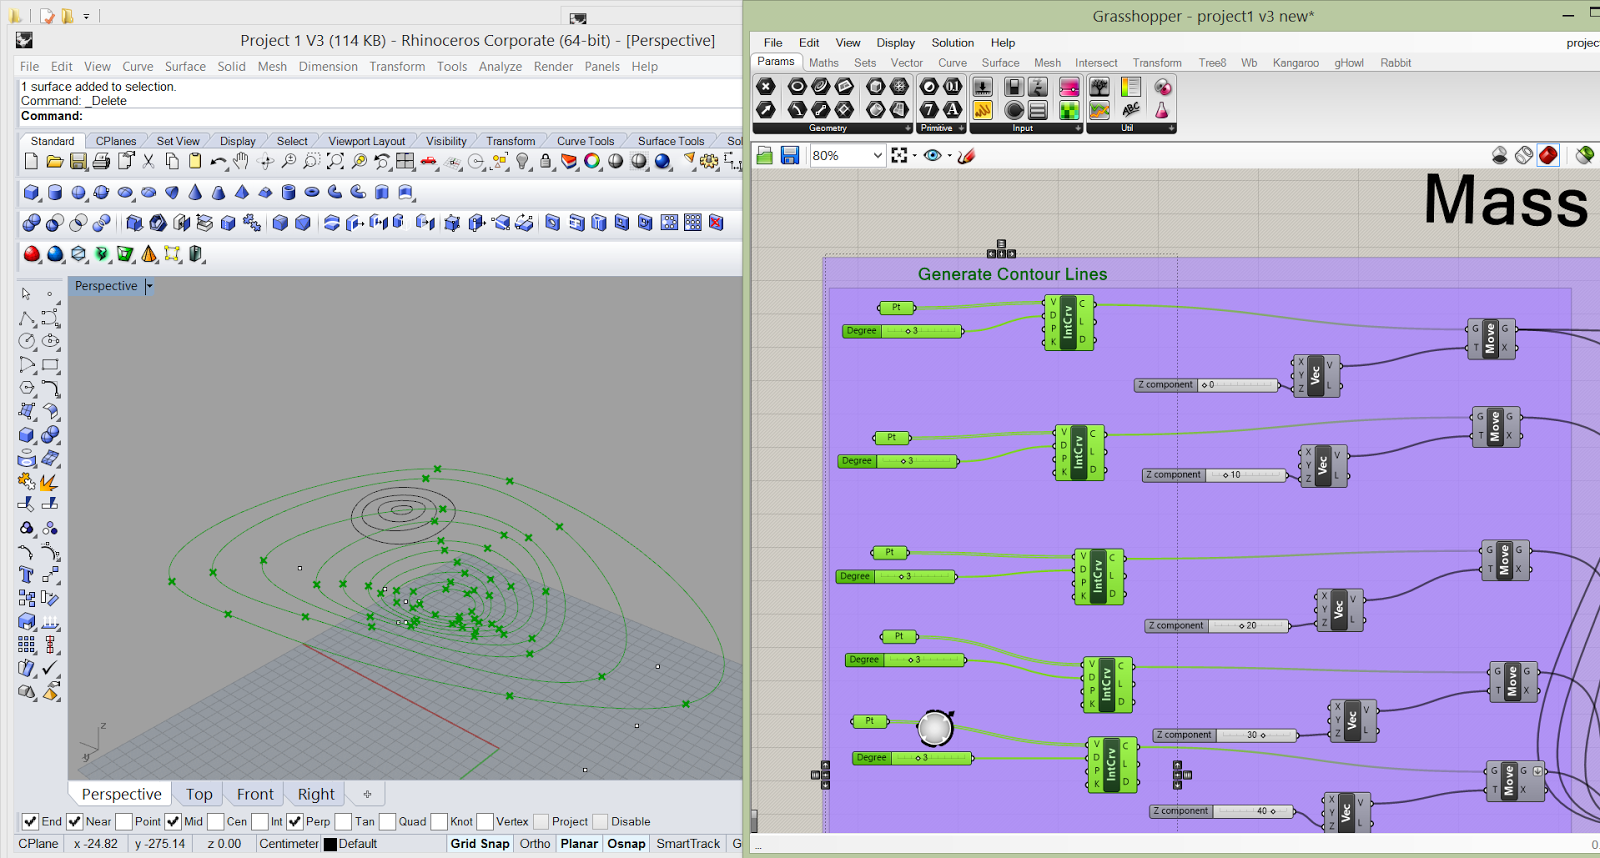Click the red sphere icon in bottom toolbar row
This screenshot has height=858, width=1600.
tap(32, 254)
